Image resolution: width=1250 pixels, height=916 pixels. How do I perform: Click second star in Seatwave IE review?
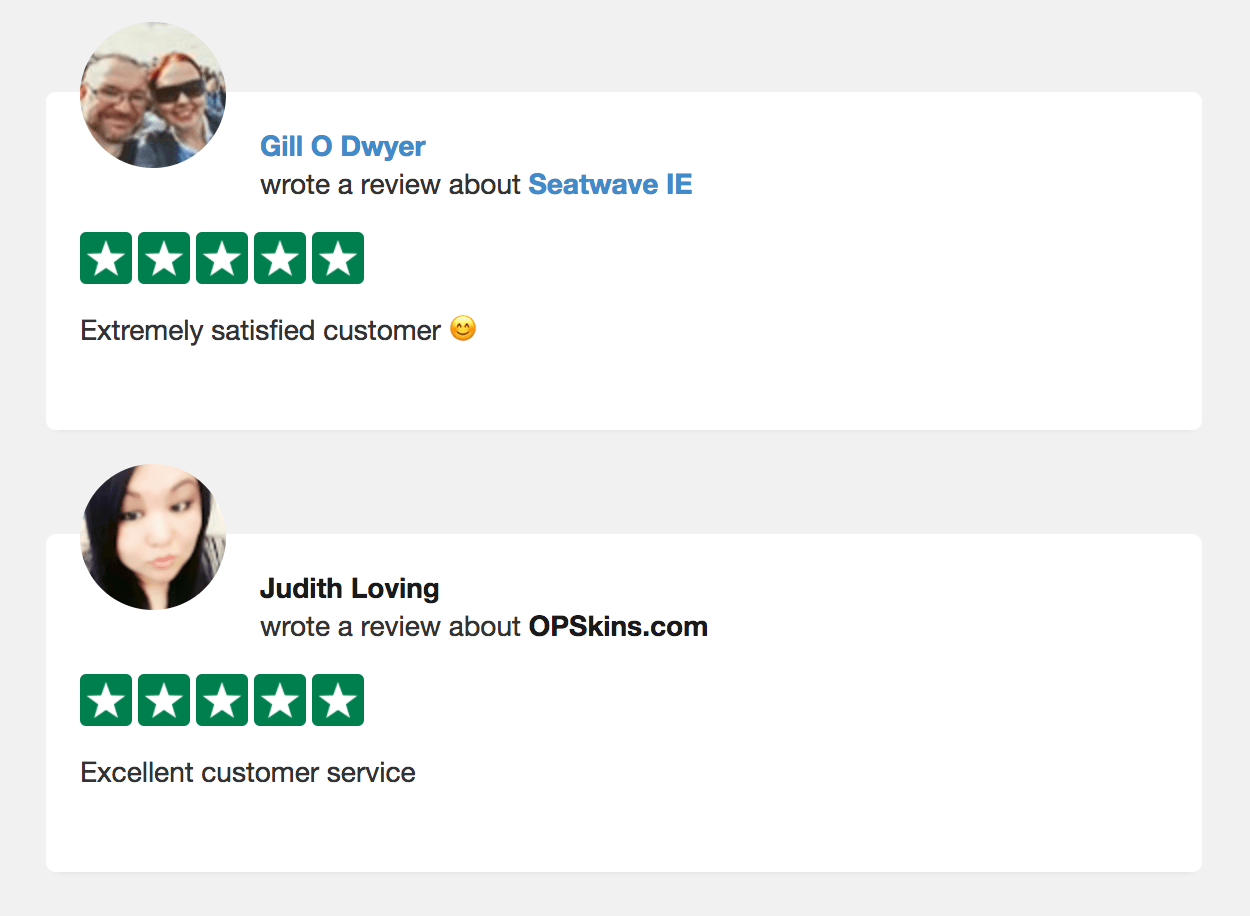164,258
